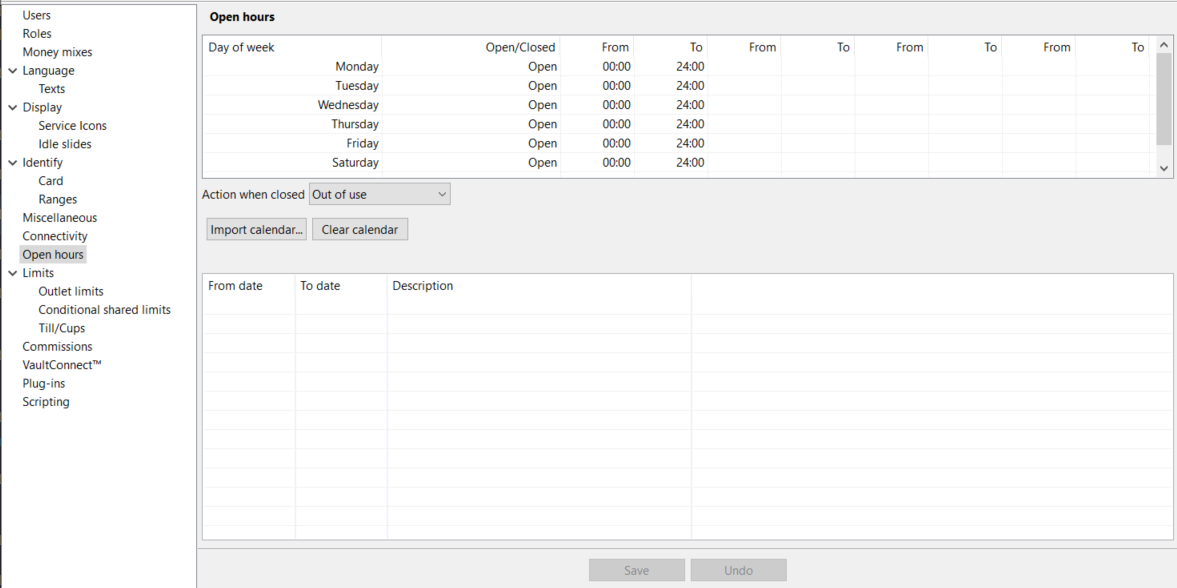
Task: Select Roles in the sidebar
Action: pyautogui.click(x=36, y=33)
